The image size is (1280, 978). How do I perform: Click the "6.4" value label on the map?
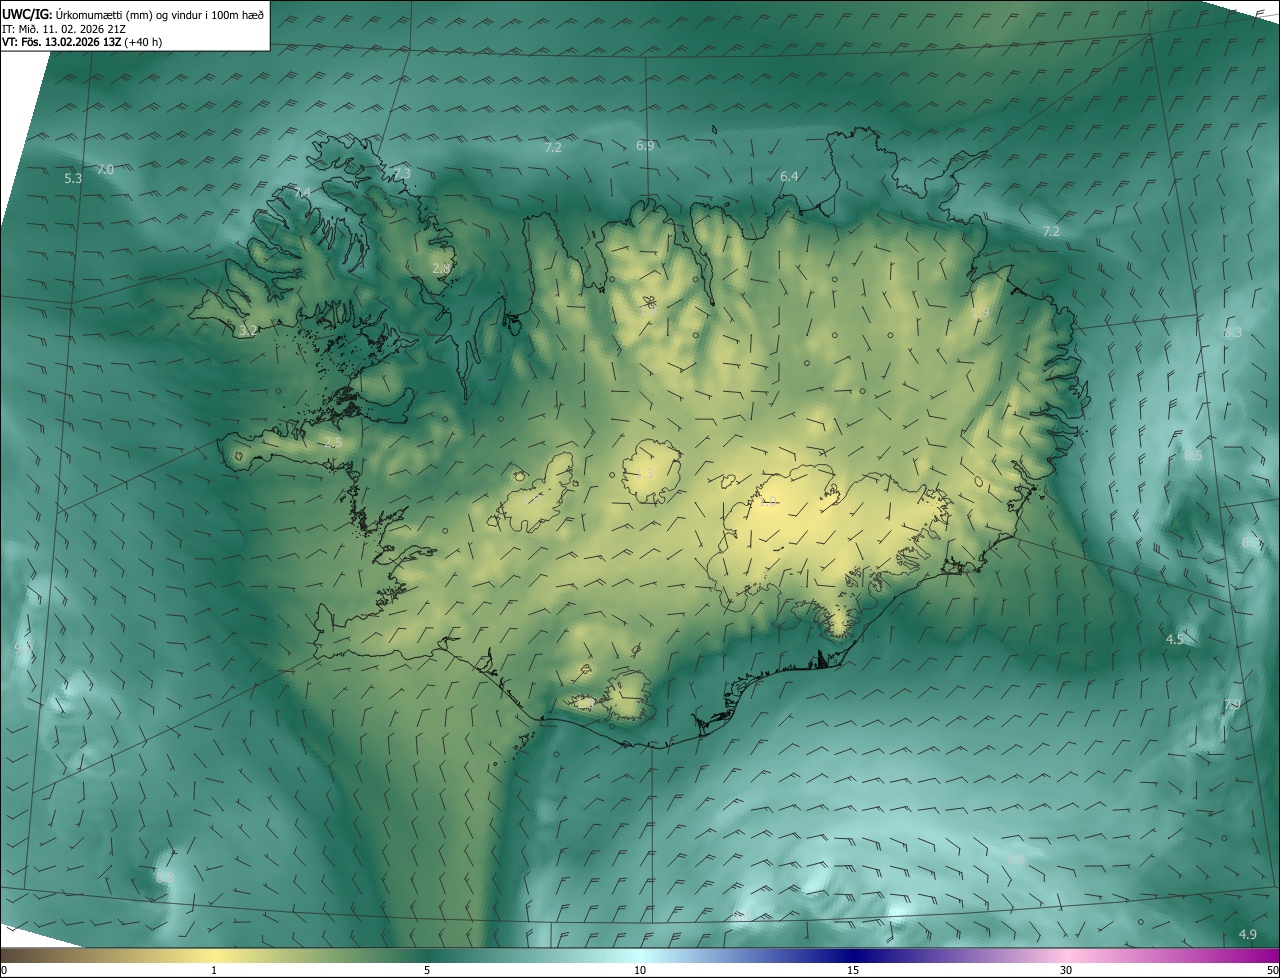[789, 177]
